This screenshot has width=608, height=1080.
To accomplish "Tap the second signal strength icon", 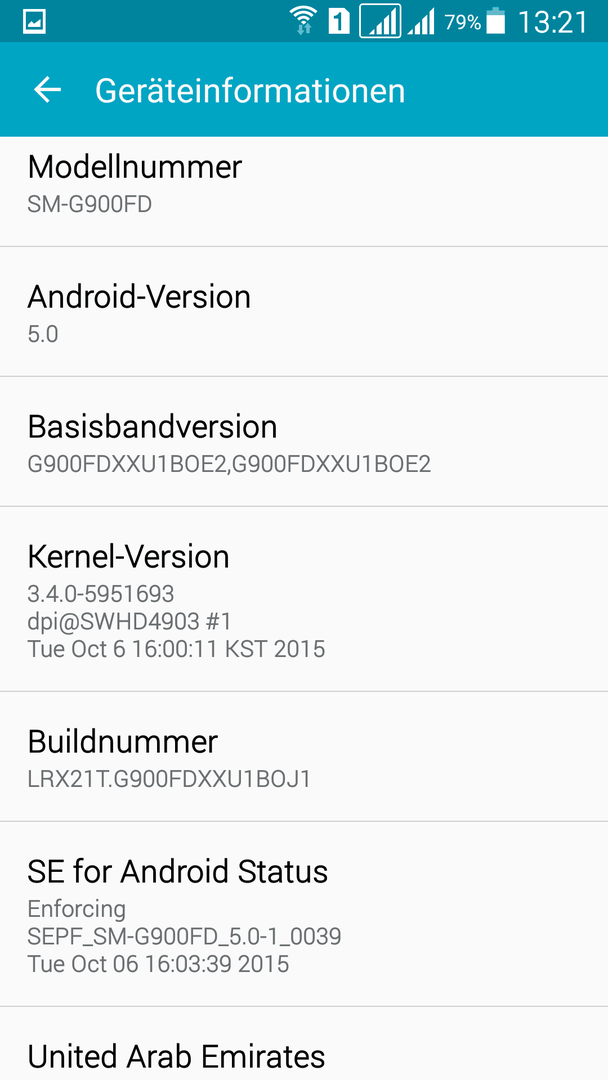I will (x=421, y=22).
